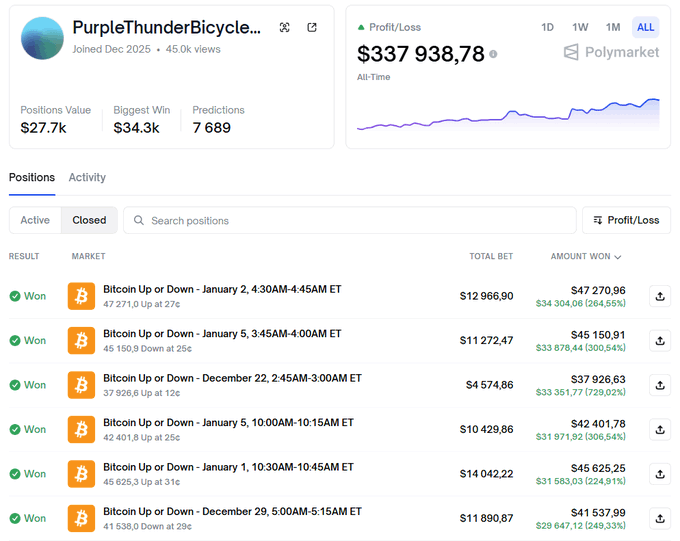Open Bitcoin Up or Down January 5, 10:00AM-10:15AM market
Viewport: 680px width, 541px height.
click(229, 423)
